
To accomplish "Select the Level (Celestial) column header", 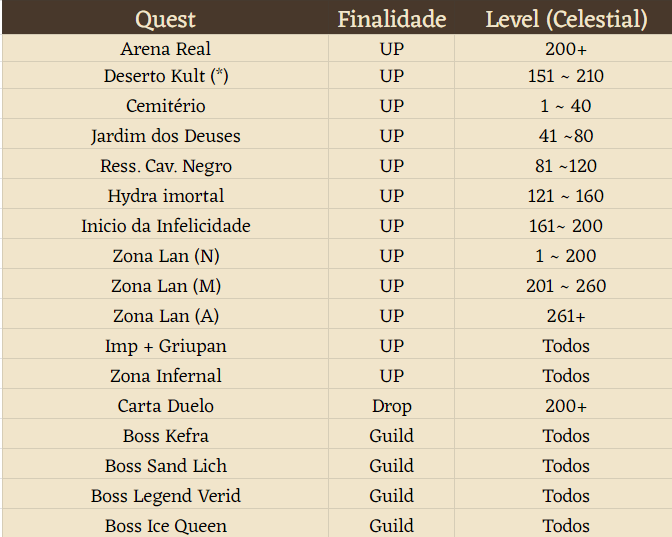I will (566, 18).
